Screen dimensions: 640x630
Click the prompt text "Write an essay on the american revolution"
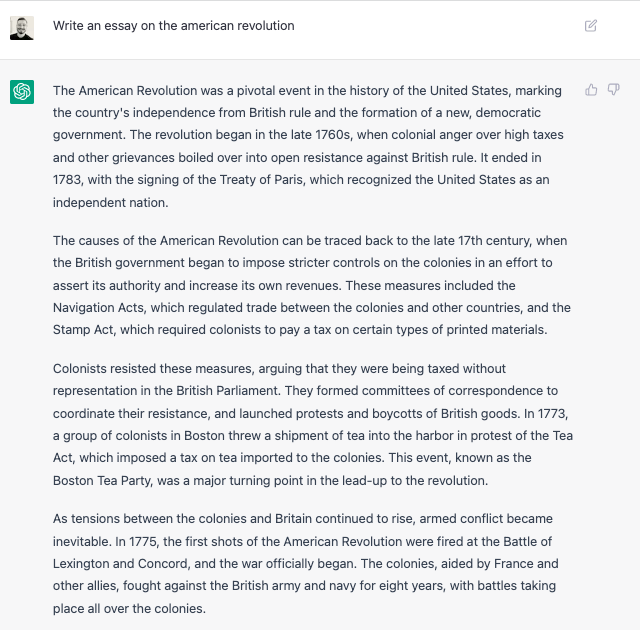(174, 26)
